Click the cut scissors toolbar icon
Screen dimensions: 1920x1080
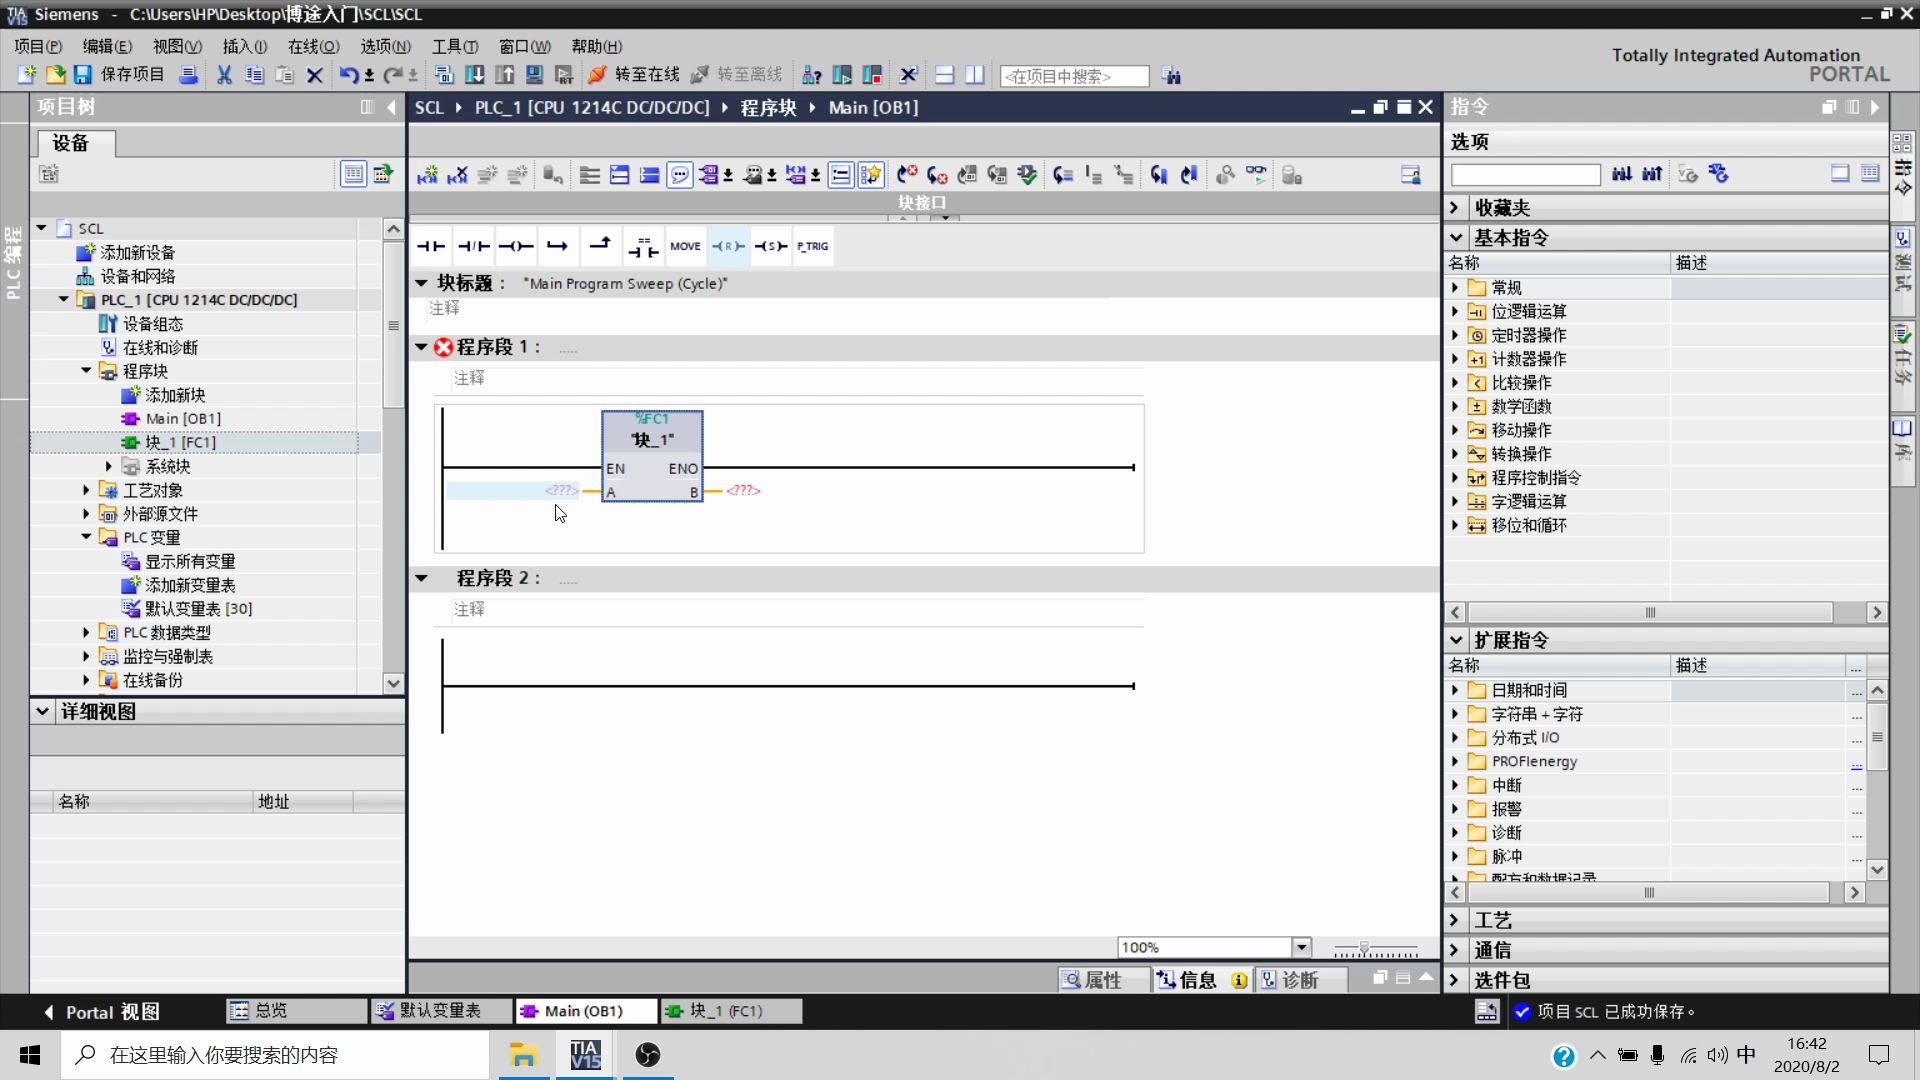[x=224, y=75]
